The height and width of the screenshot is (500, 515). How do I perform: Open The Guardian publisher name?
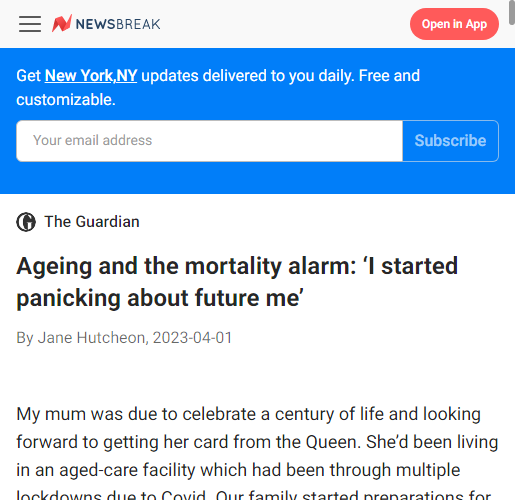pyautogui.click(x=92, y=222)
